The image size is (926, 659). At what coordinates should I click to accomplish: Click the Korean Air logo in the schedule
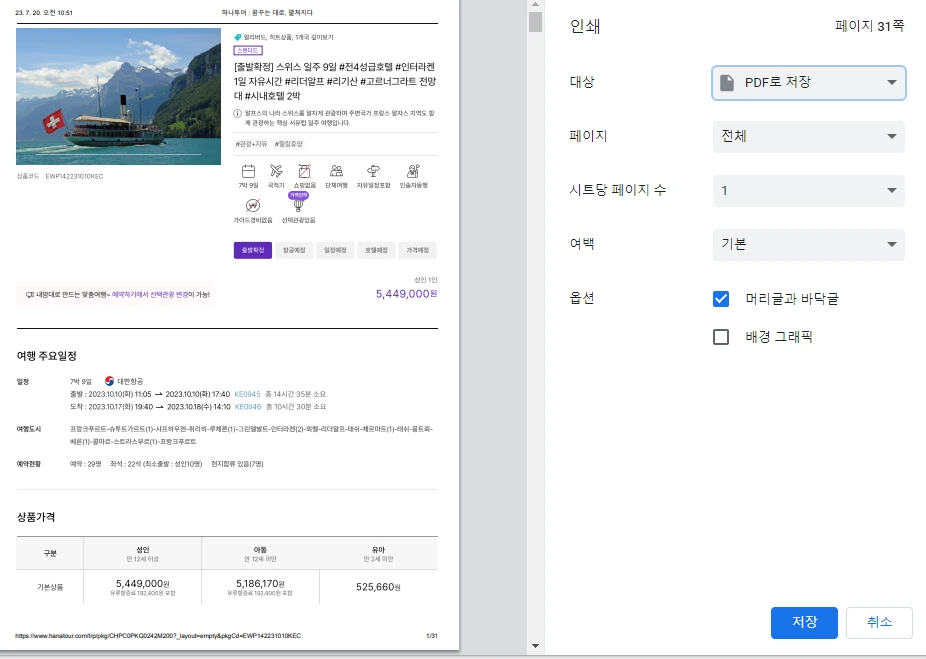coord(109,381)
